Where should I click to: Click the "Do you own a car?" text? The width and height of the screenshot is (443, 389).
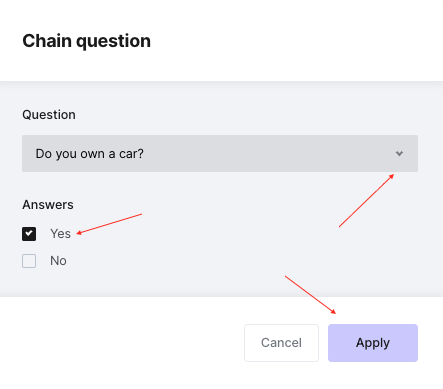coord(89,154)
